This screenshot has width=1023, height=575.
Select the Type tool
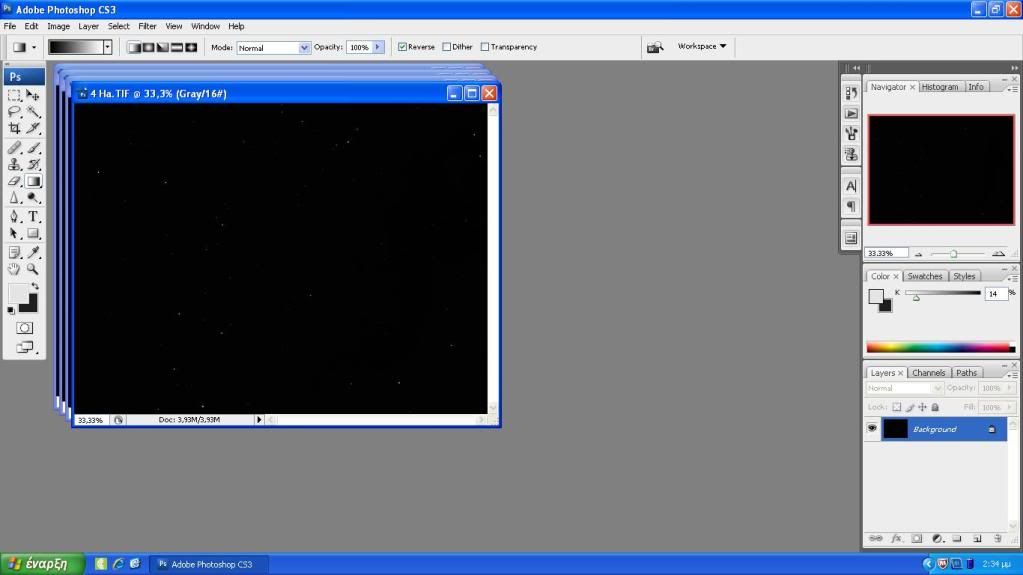[x=33, y=217]
